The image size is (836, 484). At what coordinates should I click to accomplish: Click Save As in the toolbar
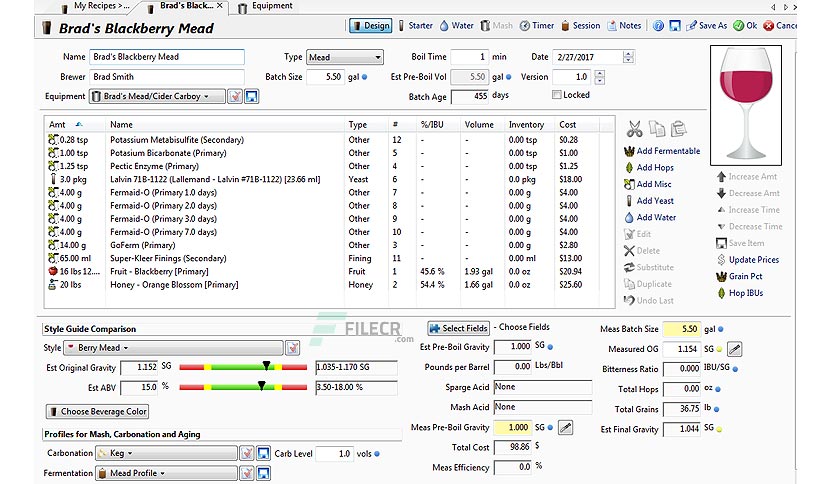[x=706, y=26]
